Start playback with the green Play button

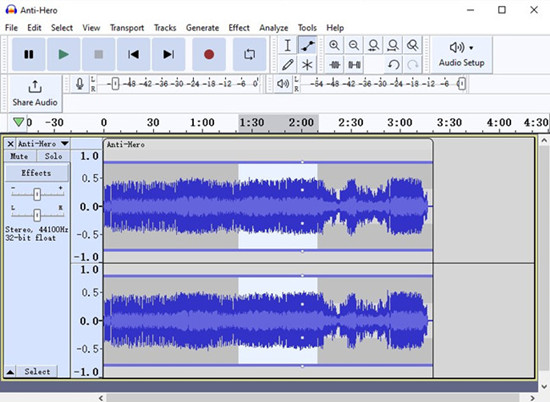point(63,54)
